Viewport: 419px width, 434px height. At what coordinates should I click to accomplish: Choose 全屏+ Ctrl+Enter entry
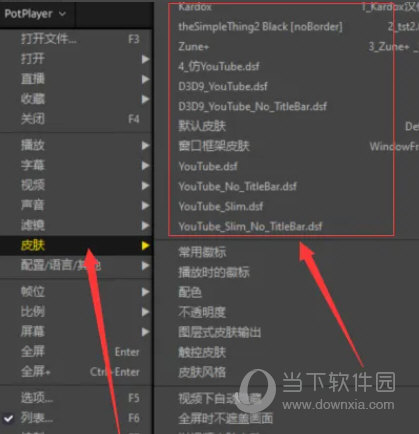pos(76,372)
